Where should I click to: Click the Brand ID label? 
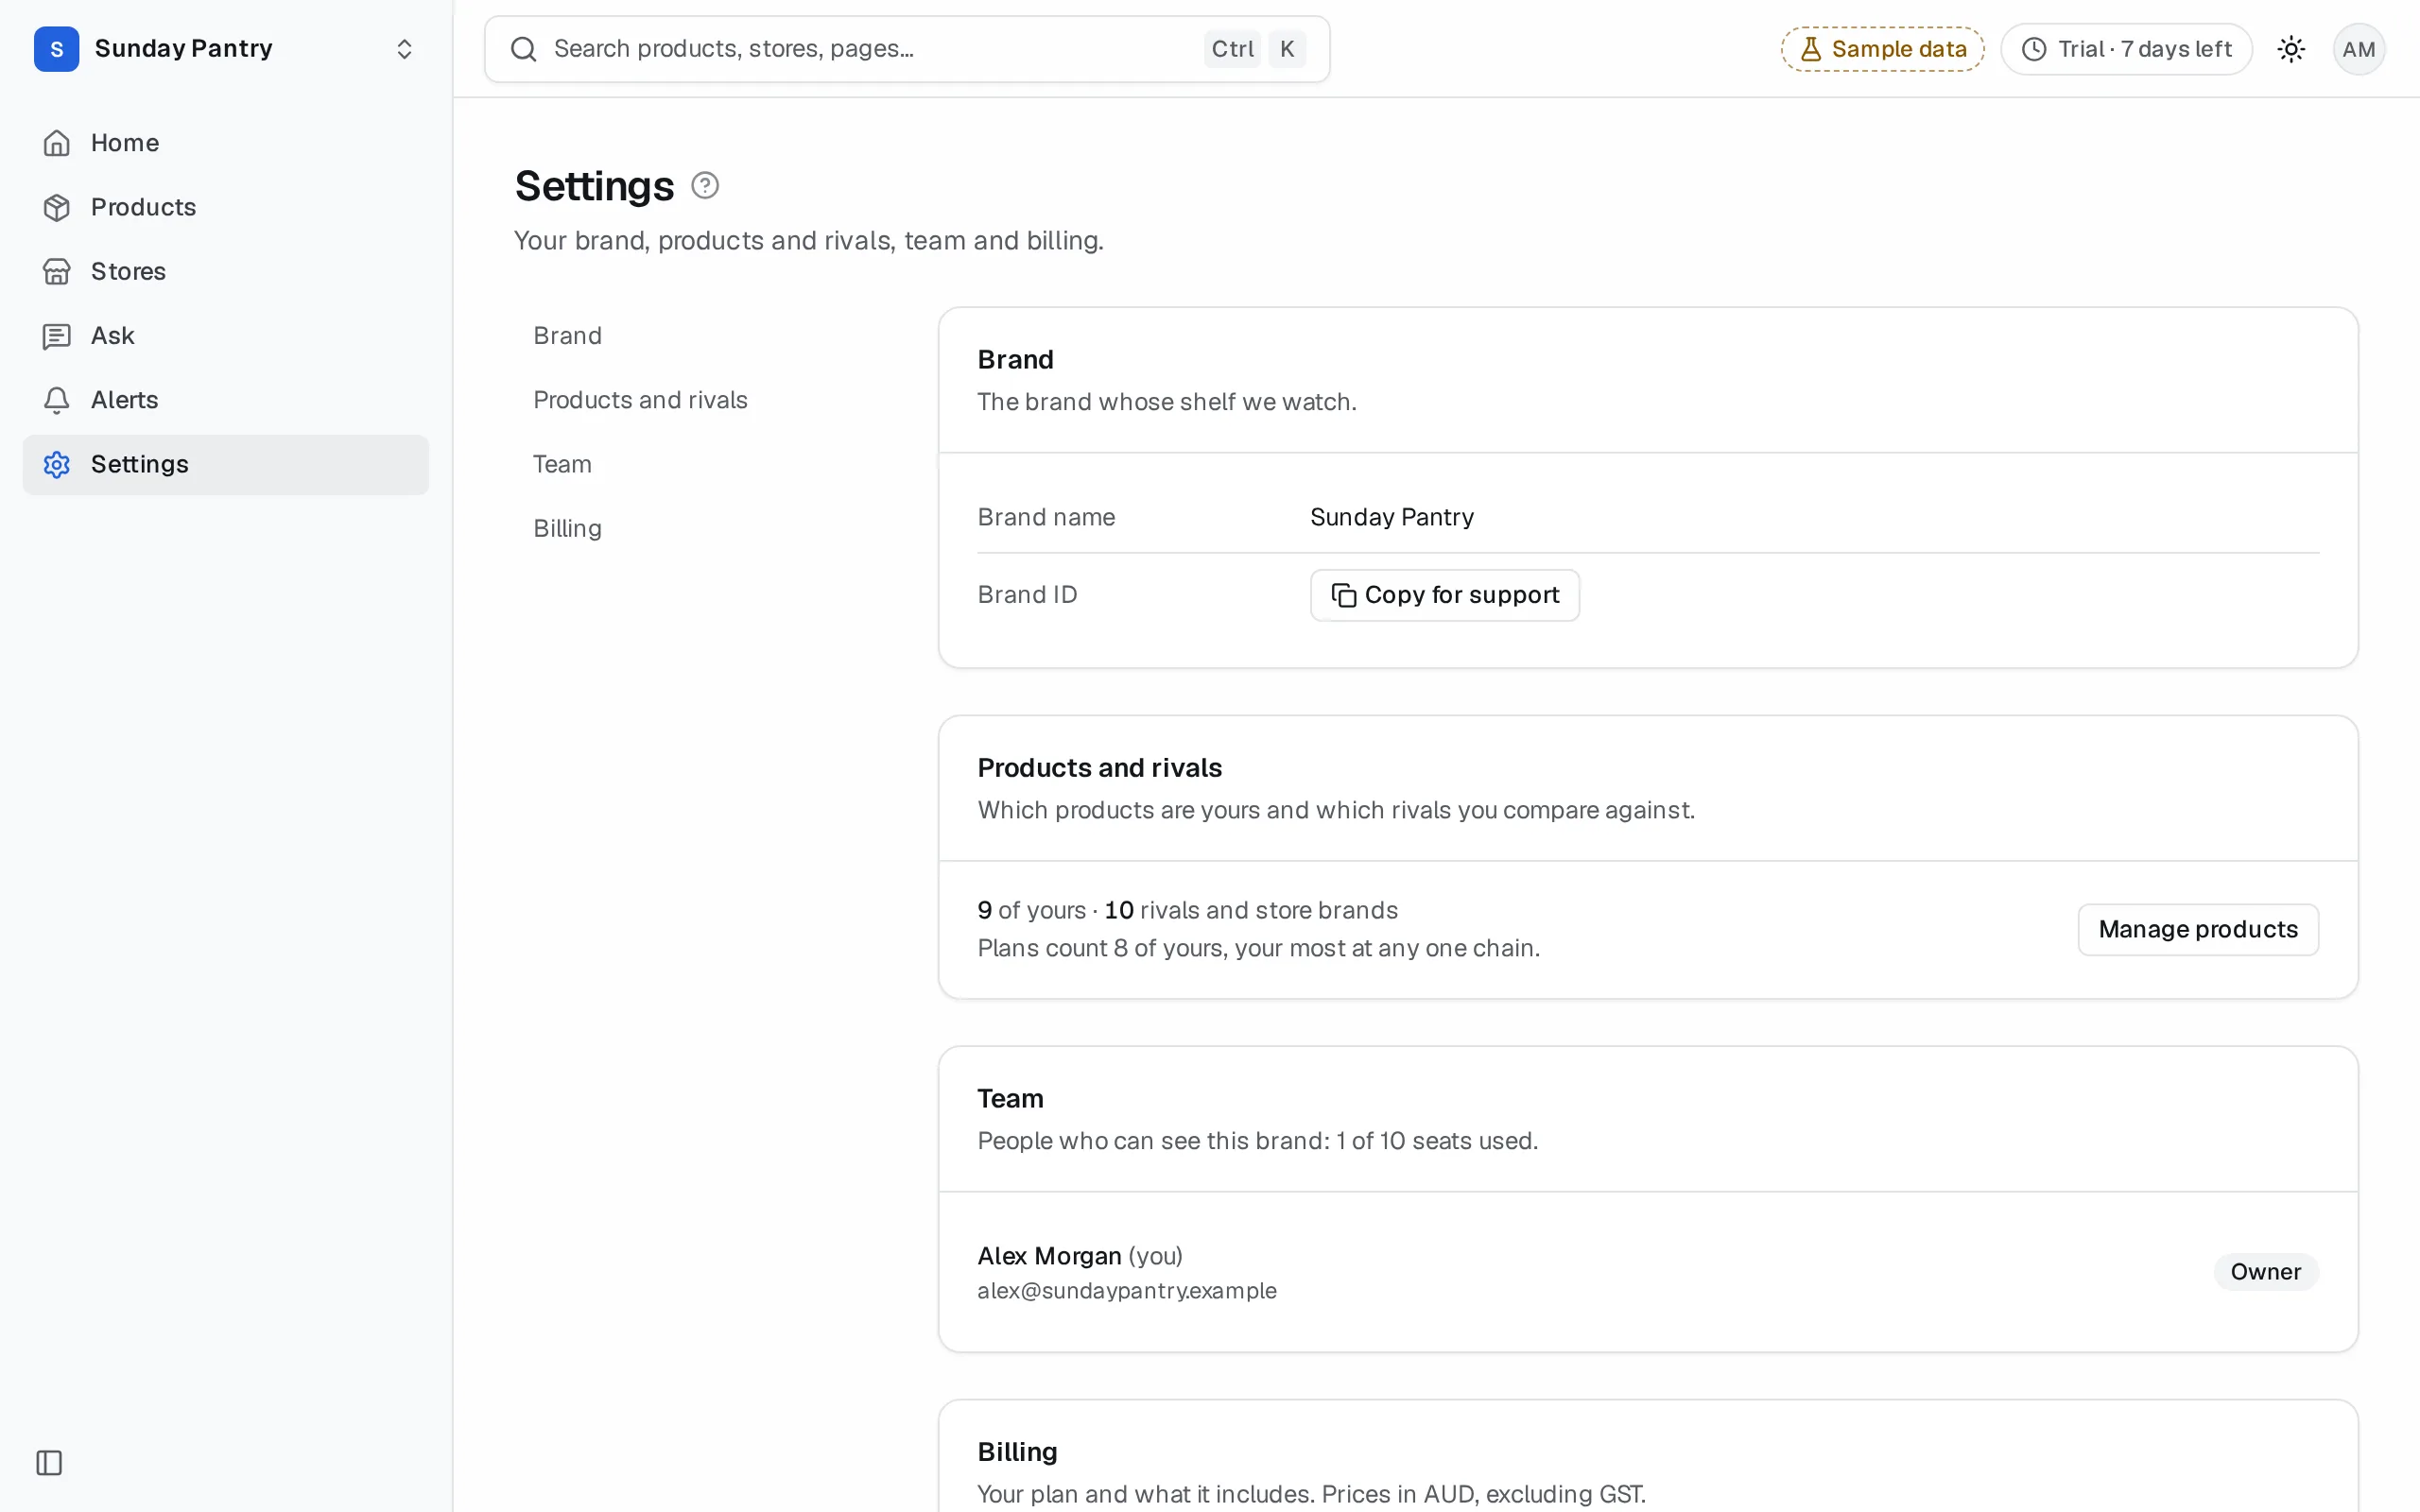point(1027,595)
